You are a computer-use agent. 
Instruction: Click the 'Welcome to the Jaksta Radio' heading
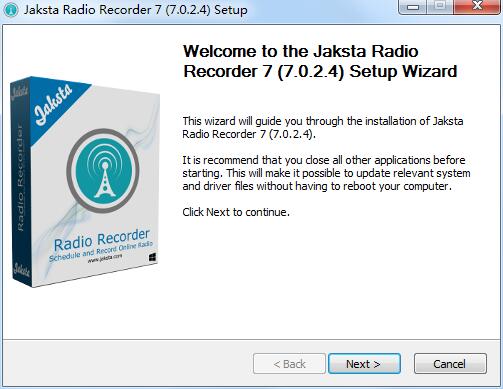320,61
